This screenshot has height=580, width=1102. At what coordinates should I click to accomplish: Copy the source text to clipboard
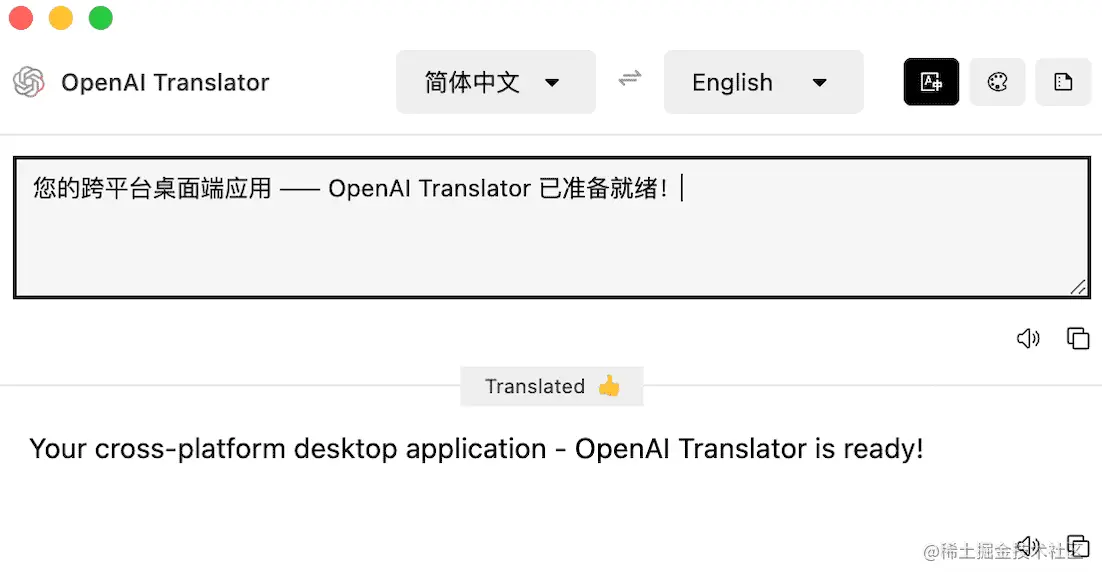[1078, 338]
